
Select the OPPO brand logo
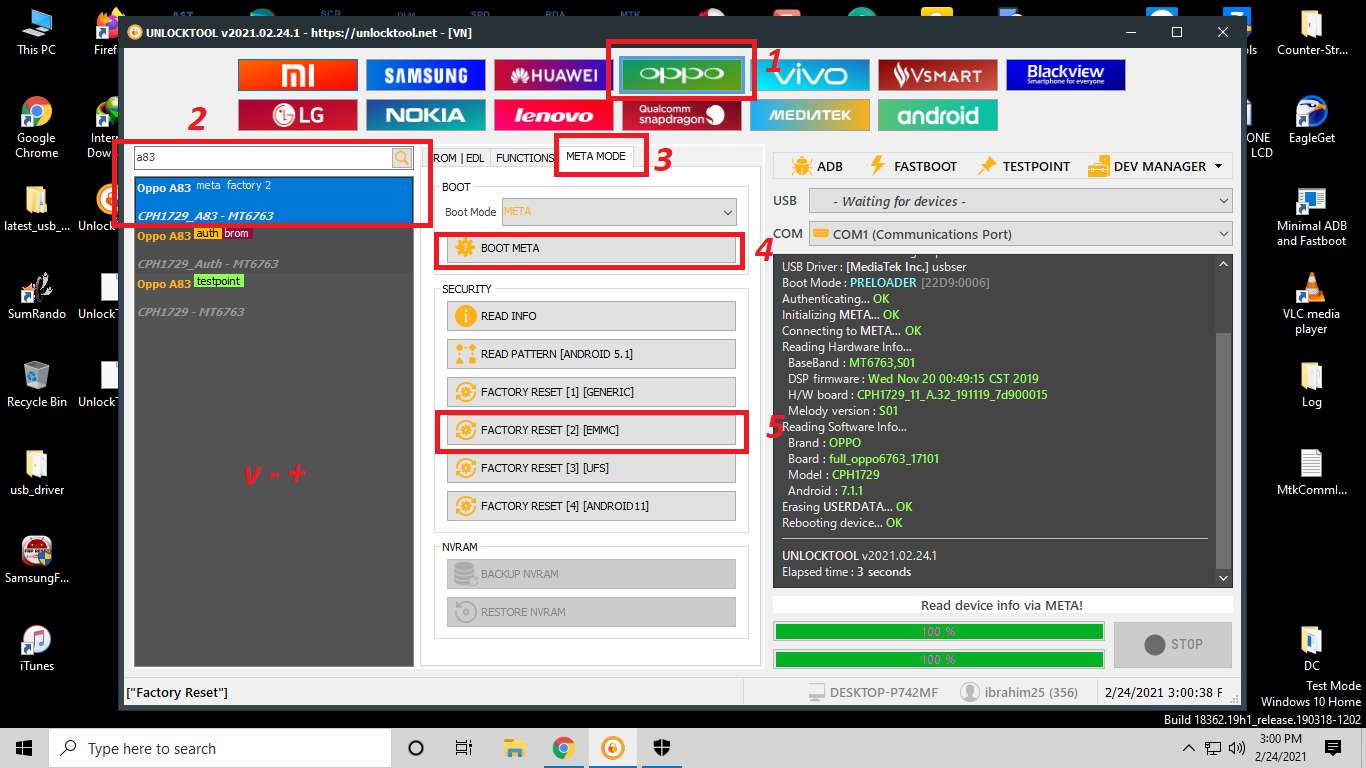[682, 75]
